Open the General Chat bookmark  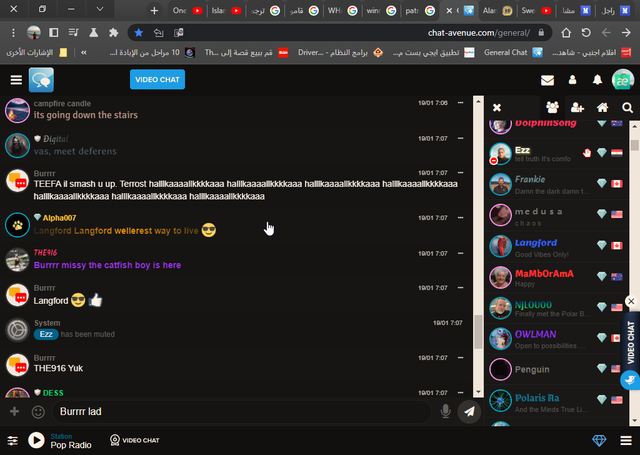pos(513,52)
